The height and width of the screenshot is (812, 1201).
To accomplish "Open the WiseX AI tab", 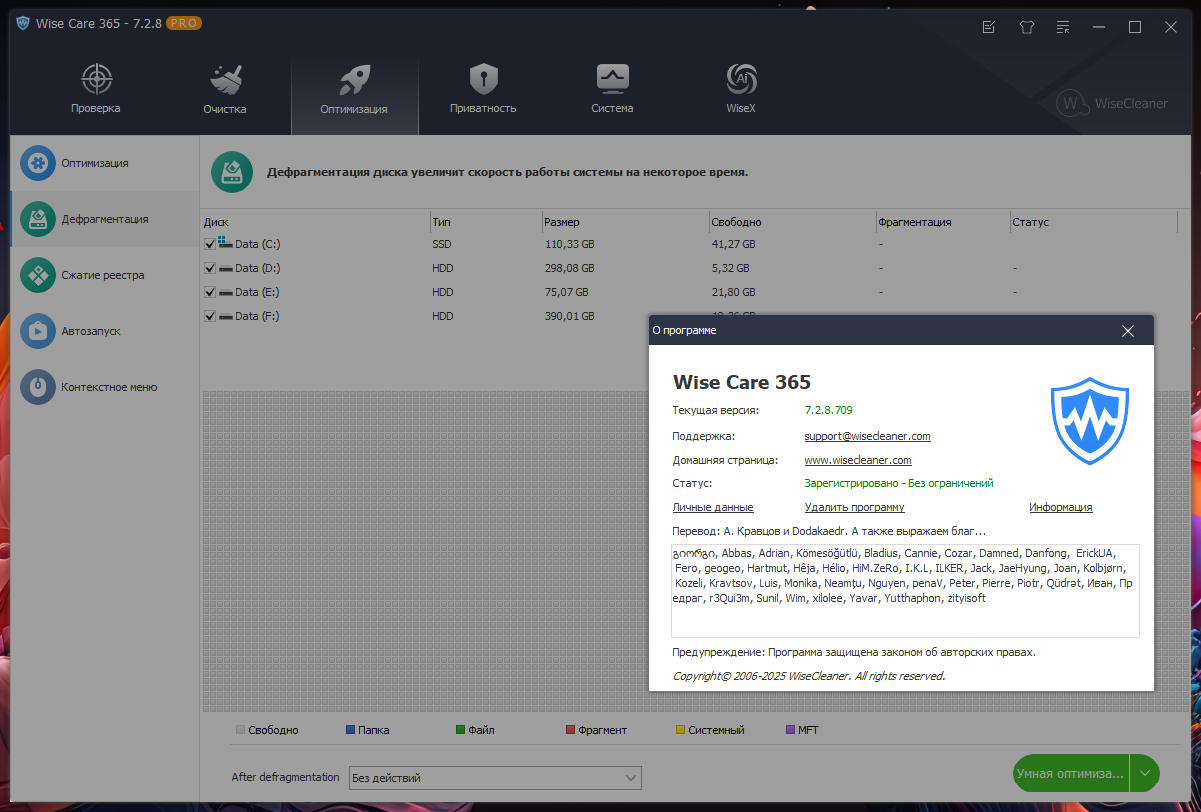I will click(x=741, y=89).
